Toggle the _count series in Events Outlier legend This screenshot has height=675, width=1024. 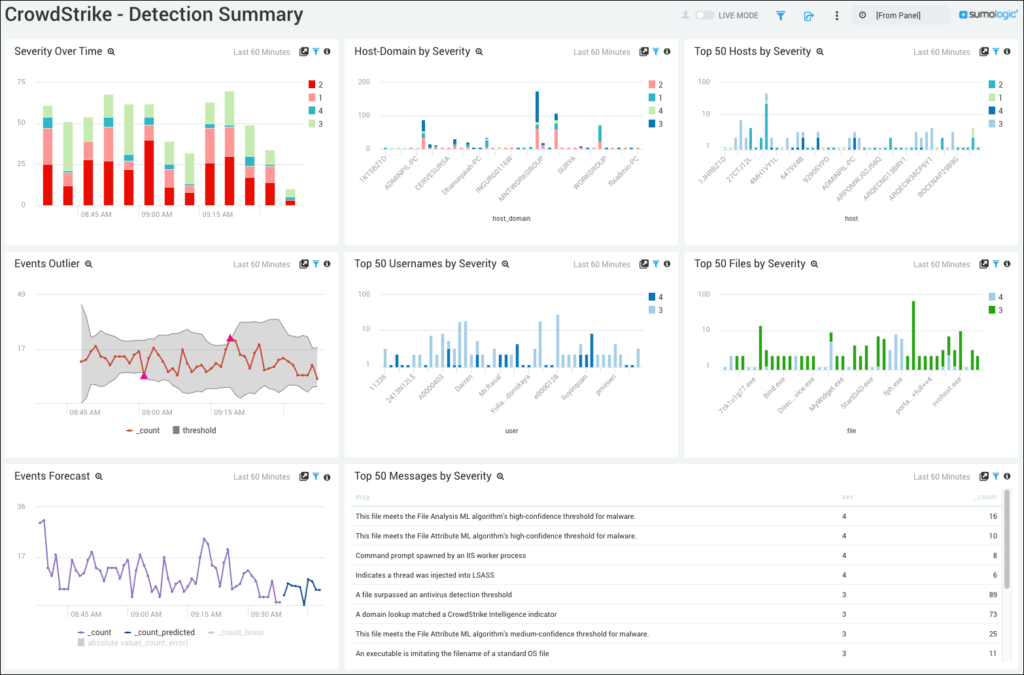pyautogui.click(x=143, y=430)
